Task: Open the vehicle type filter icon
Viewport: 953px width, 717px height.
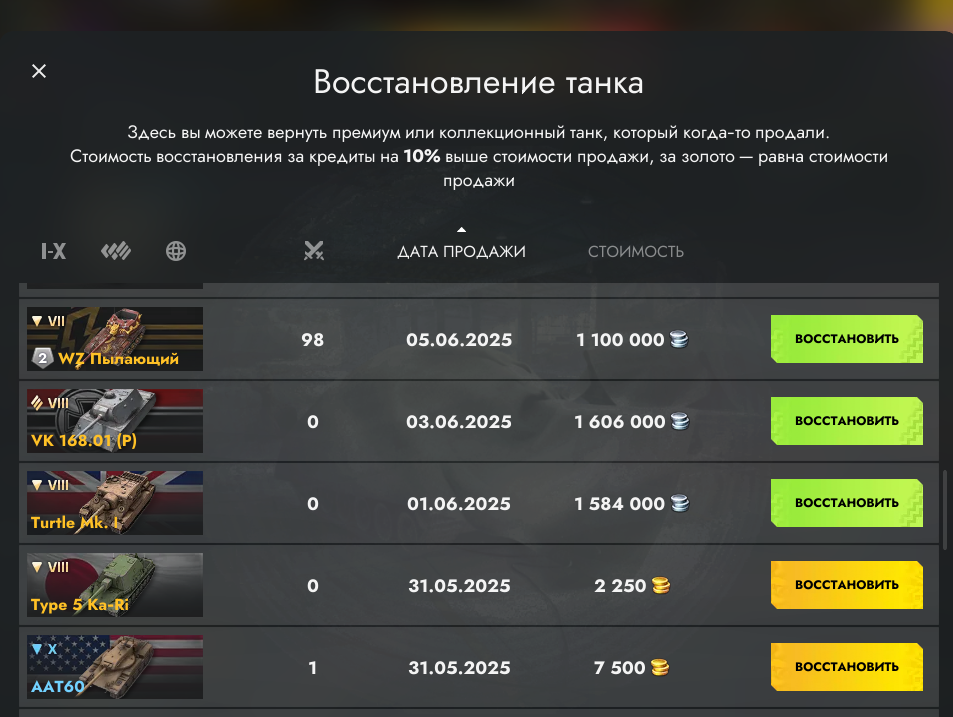Action: 115,251
